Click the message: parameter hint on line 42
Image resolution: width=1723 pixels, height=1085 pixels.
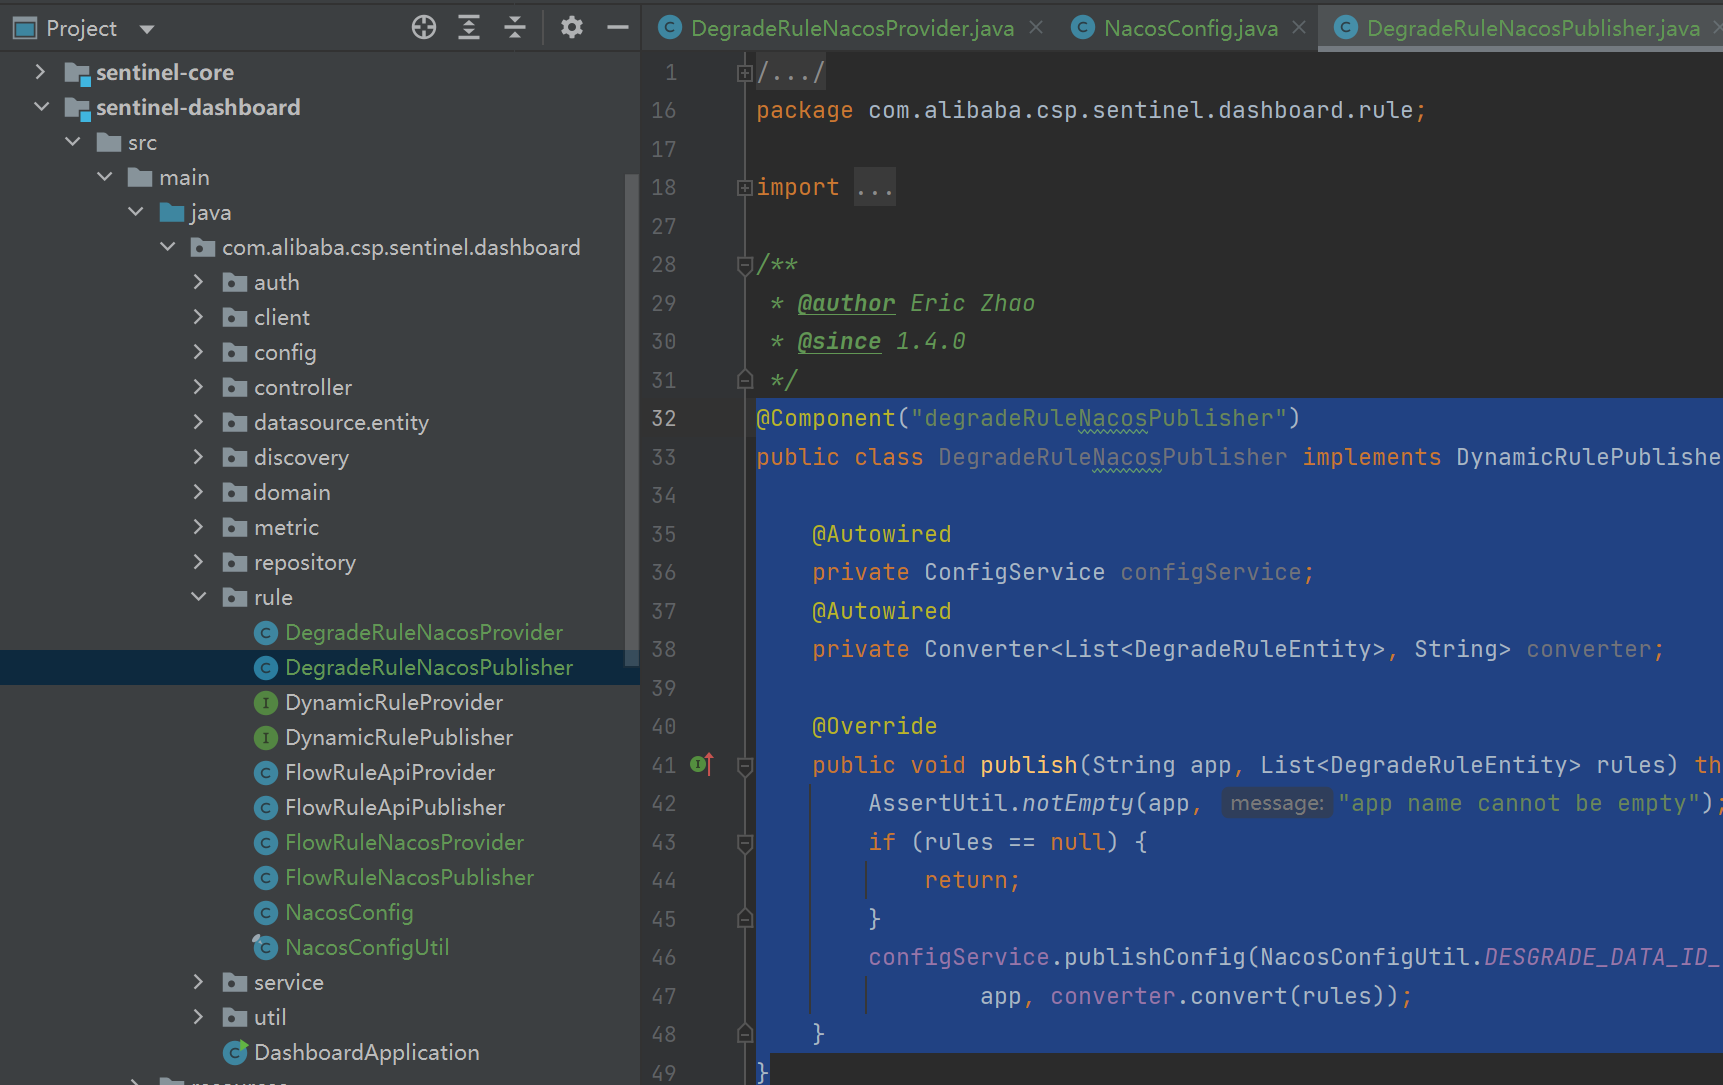[x=1277, y=804]
